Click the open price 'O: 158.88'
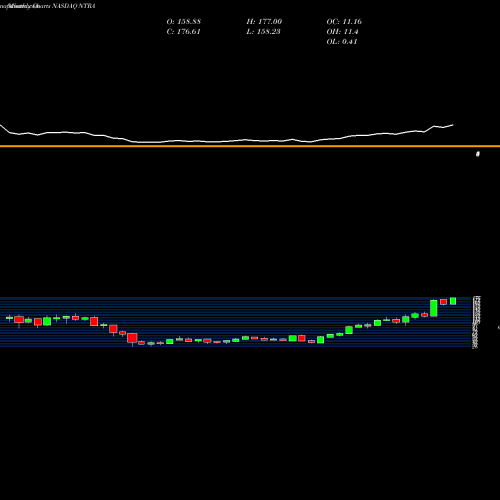Viewport: 500px width, 500px height. click(184, 22)
